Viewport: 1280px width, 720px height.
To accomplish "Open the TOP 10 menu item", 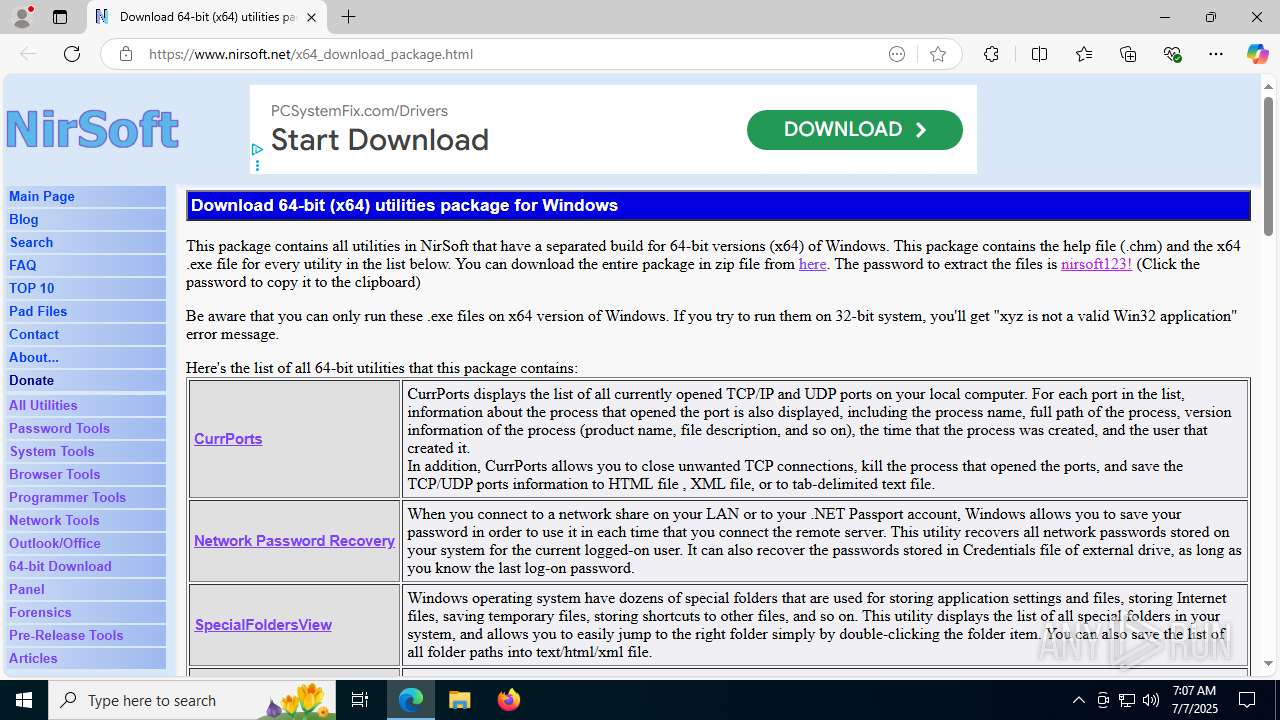I will coord(32,288).
